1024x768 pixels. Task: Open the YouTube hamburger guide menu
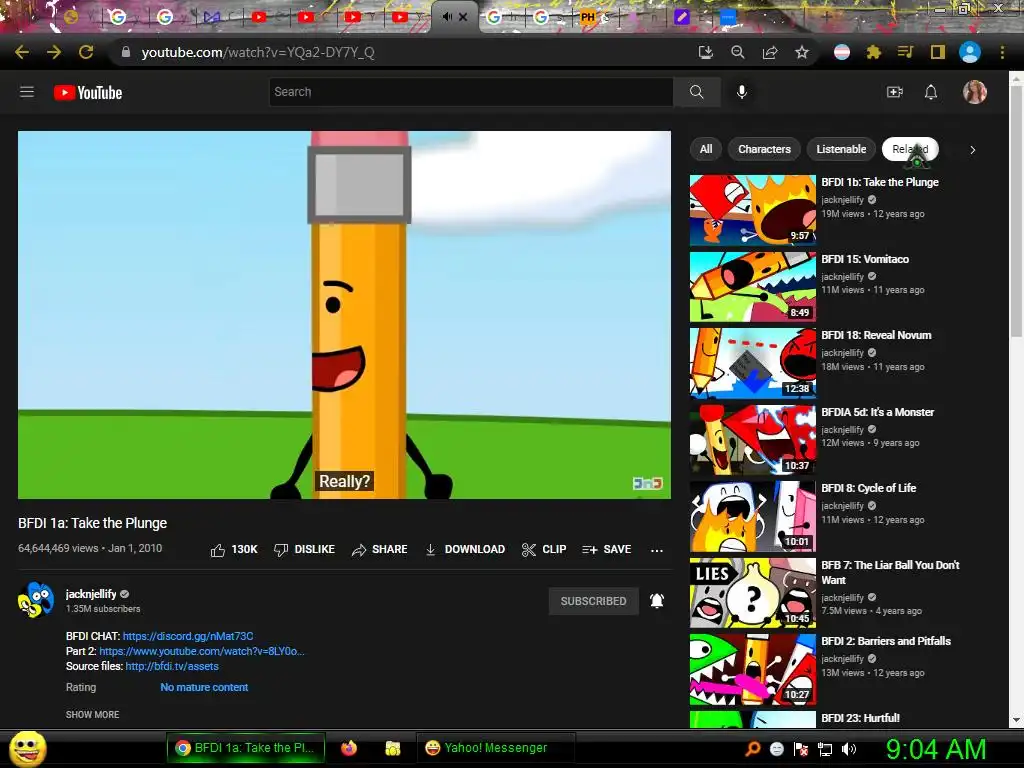[27, 92]
